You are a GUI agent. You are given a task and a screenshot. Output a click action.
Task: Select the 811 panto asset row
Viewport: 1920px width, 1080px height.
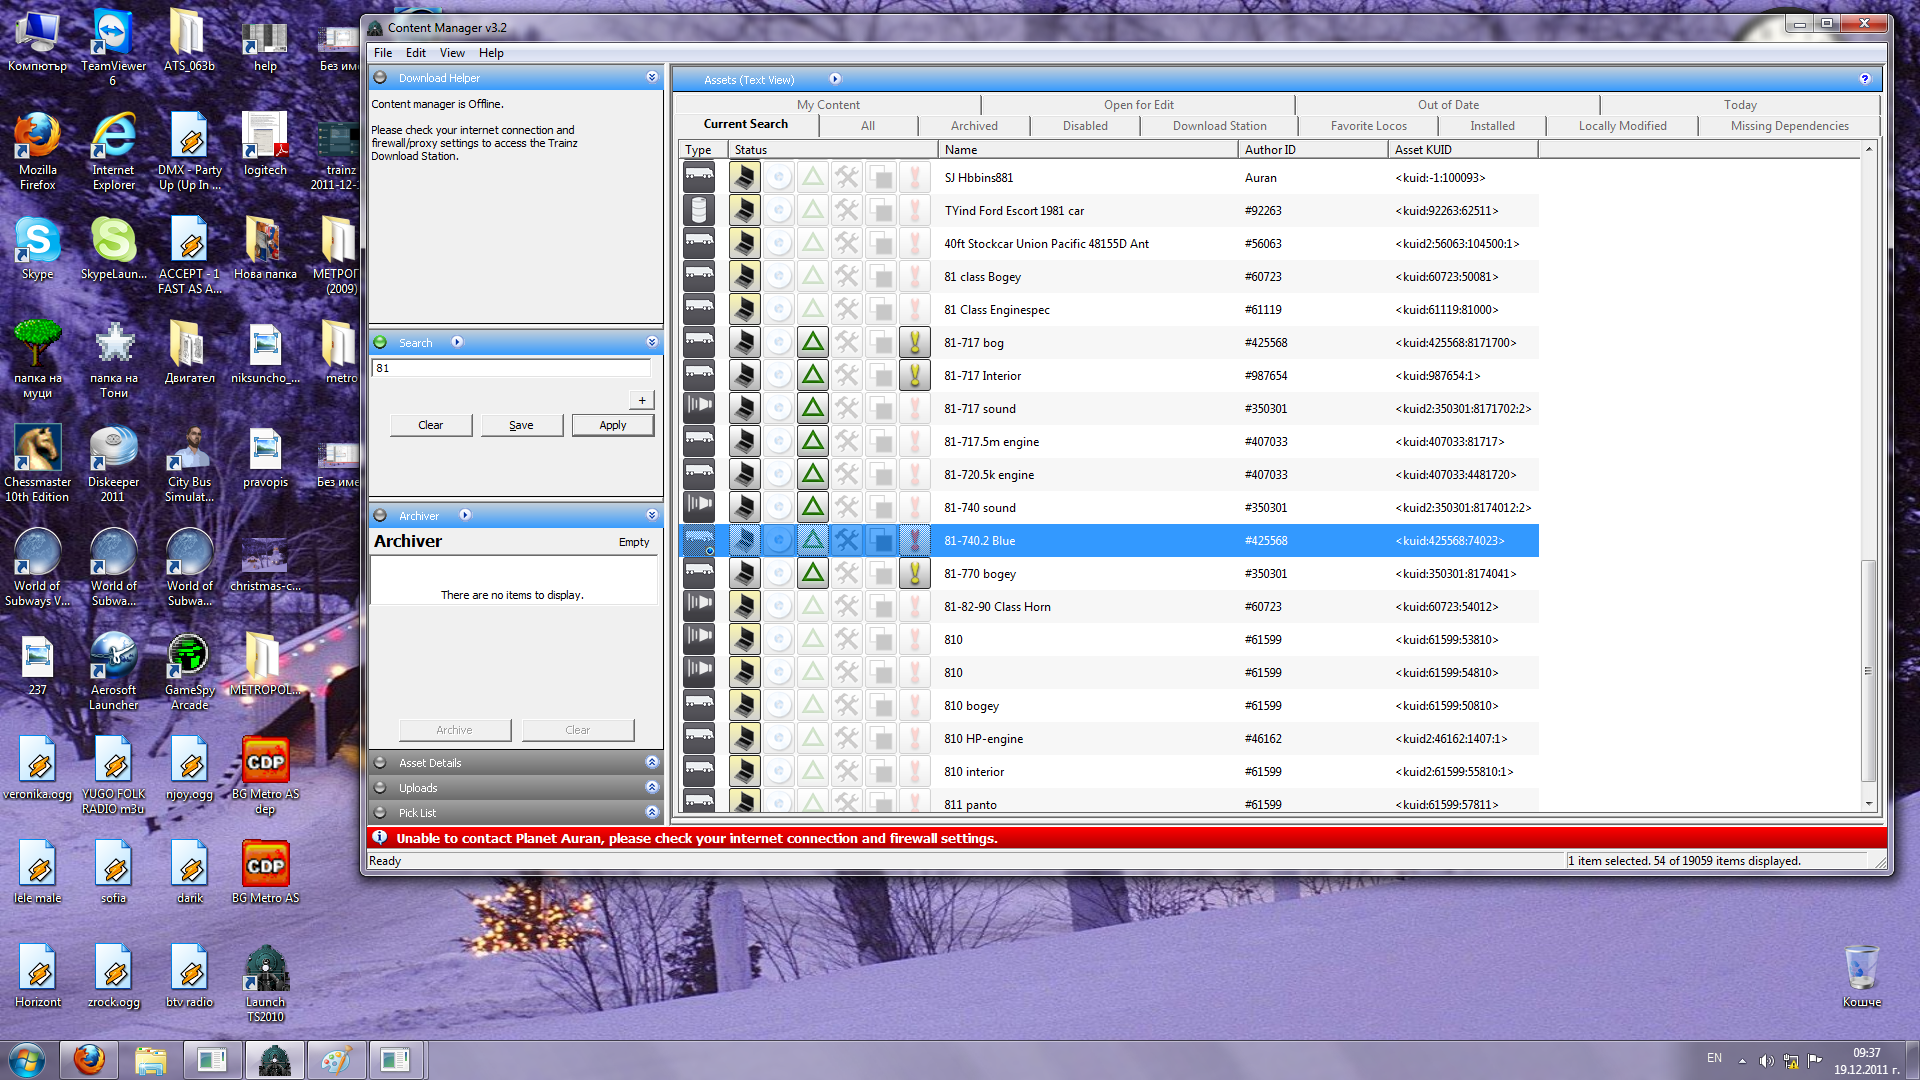point(1109,804)
